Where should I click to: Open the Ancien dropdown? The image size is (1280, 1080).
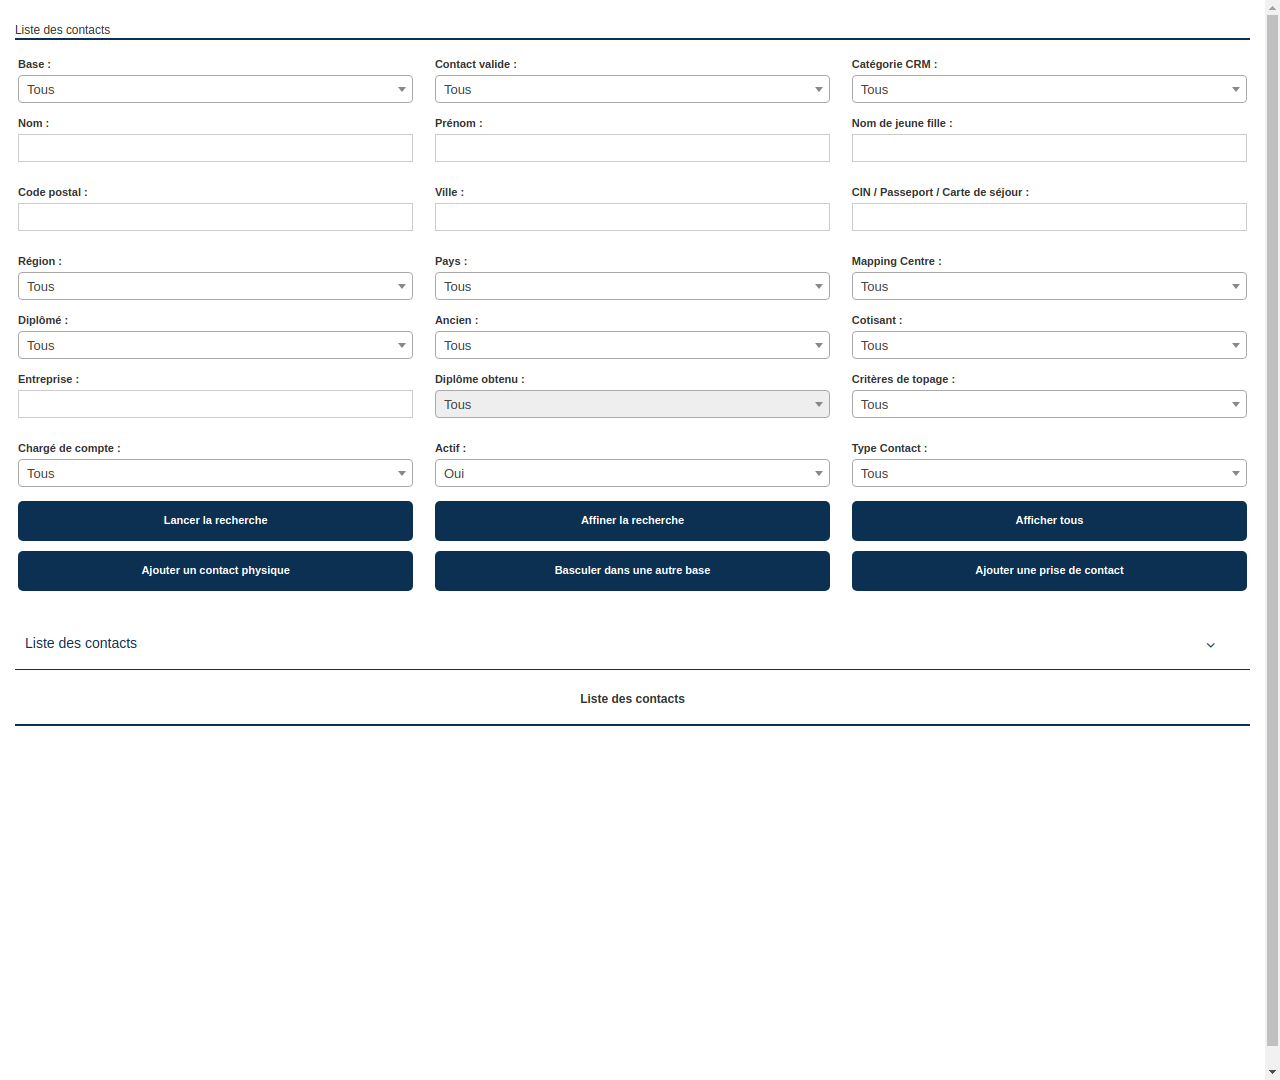coord(632,345)
